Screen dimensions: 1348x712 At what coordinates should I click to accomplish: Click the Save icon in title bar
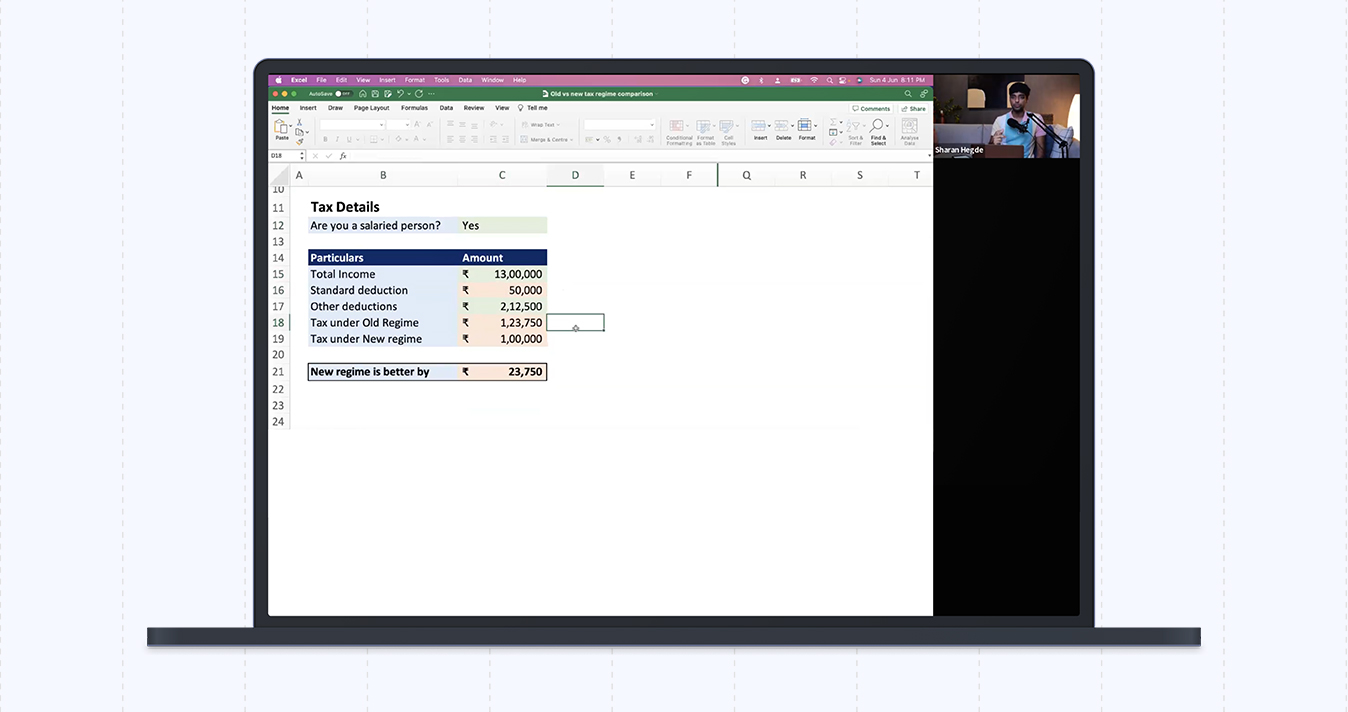376,93
